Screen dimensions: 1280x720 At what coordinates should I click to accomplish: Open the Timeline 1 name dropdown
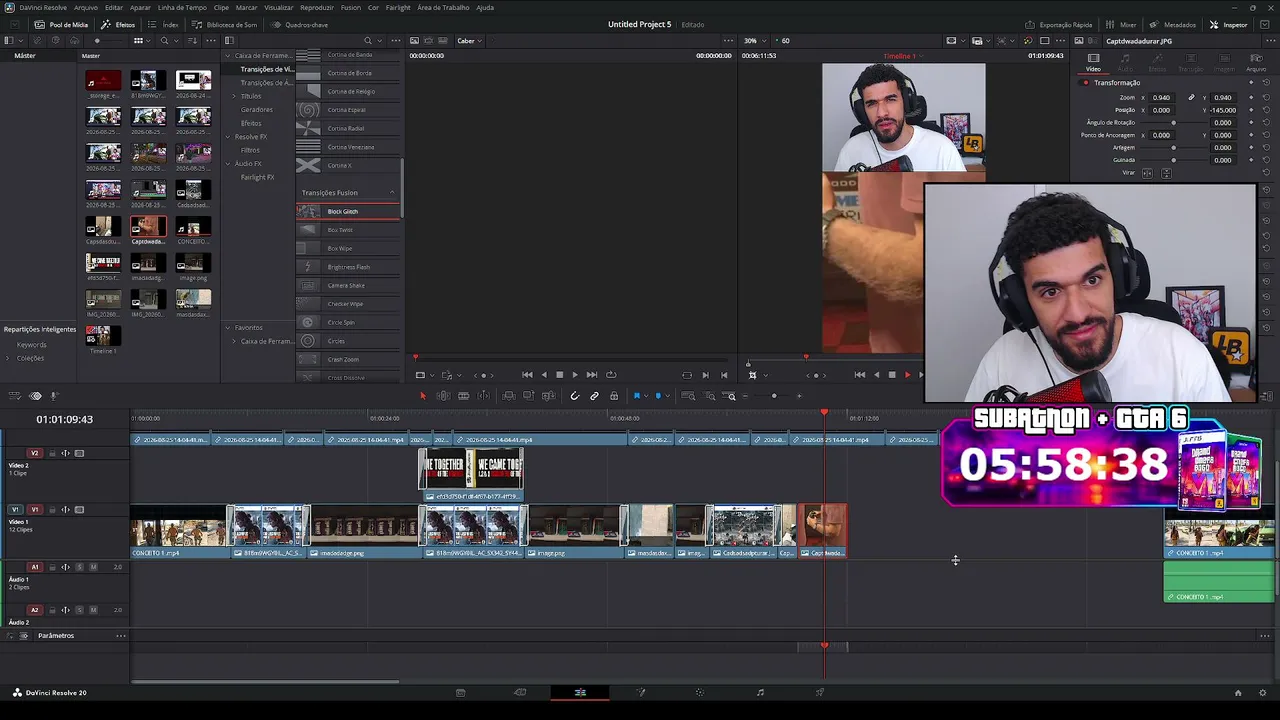[903, 56]
